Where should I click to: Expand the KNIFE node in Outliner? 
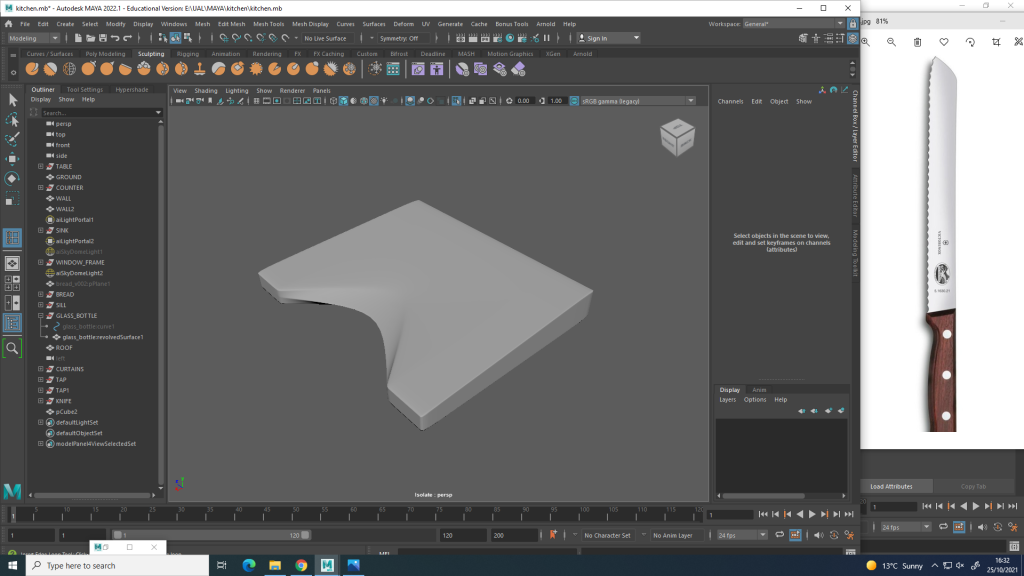40,401
